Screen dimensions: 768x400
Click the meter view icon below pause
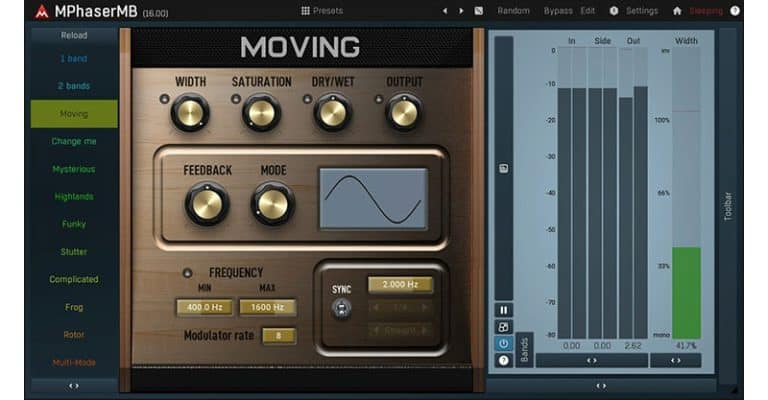click(504, 327)
